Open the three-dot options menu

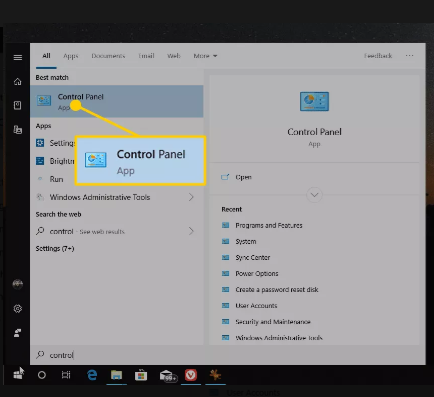(x=409, y=56)
